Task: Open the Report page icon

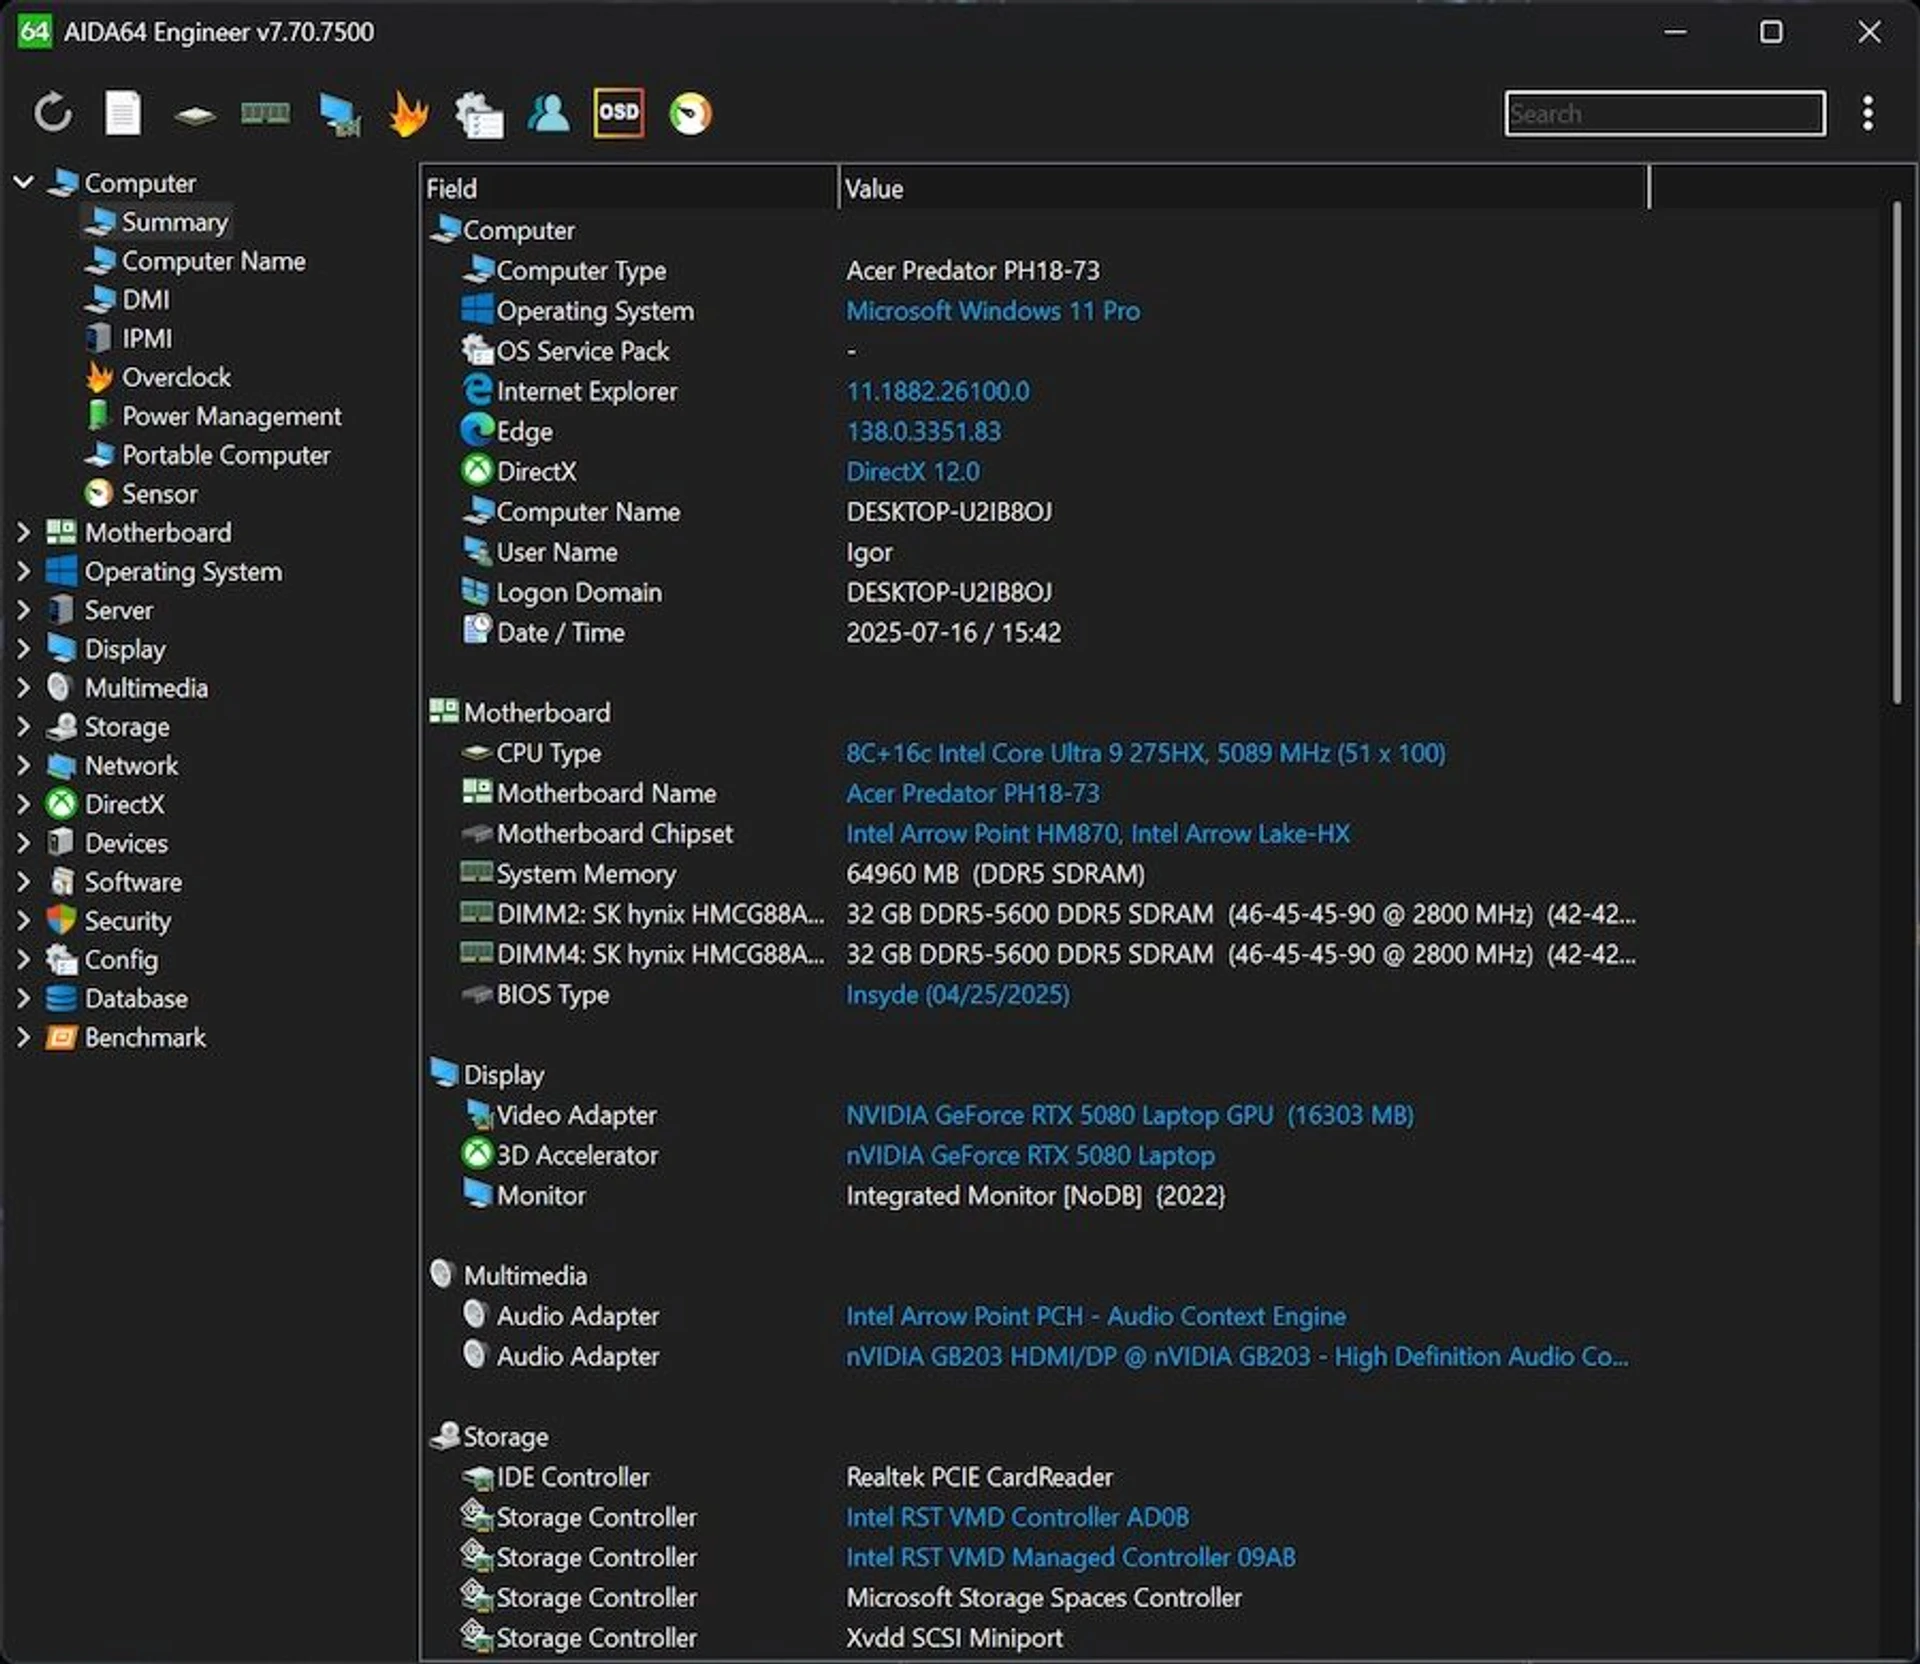Action: [x=123, y=113]
